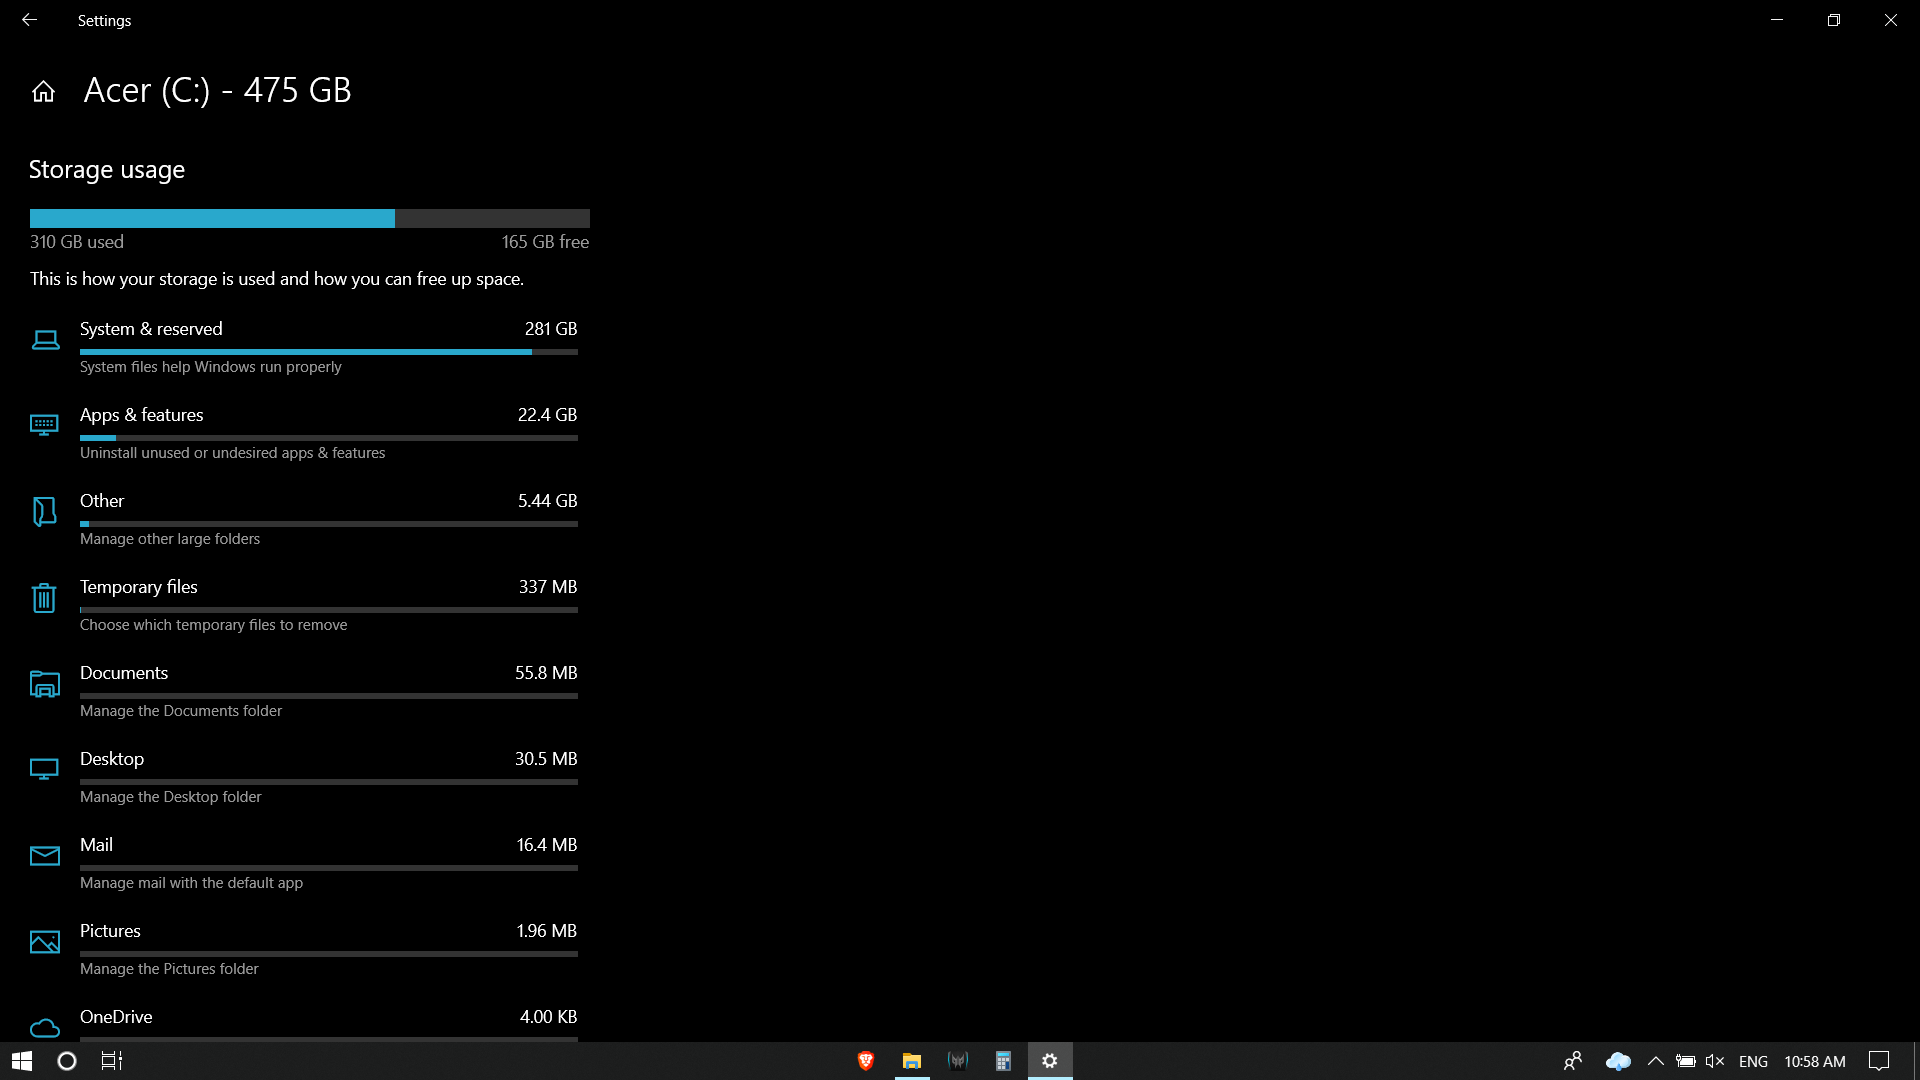Open the Action Center notifications icon
The image size is (1920, 1080).
click(x=1879, y=1061)
